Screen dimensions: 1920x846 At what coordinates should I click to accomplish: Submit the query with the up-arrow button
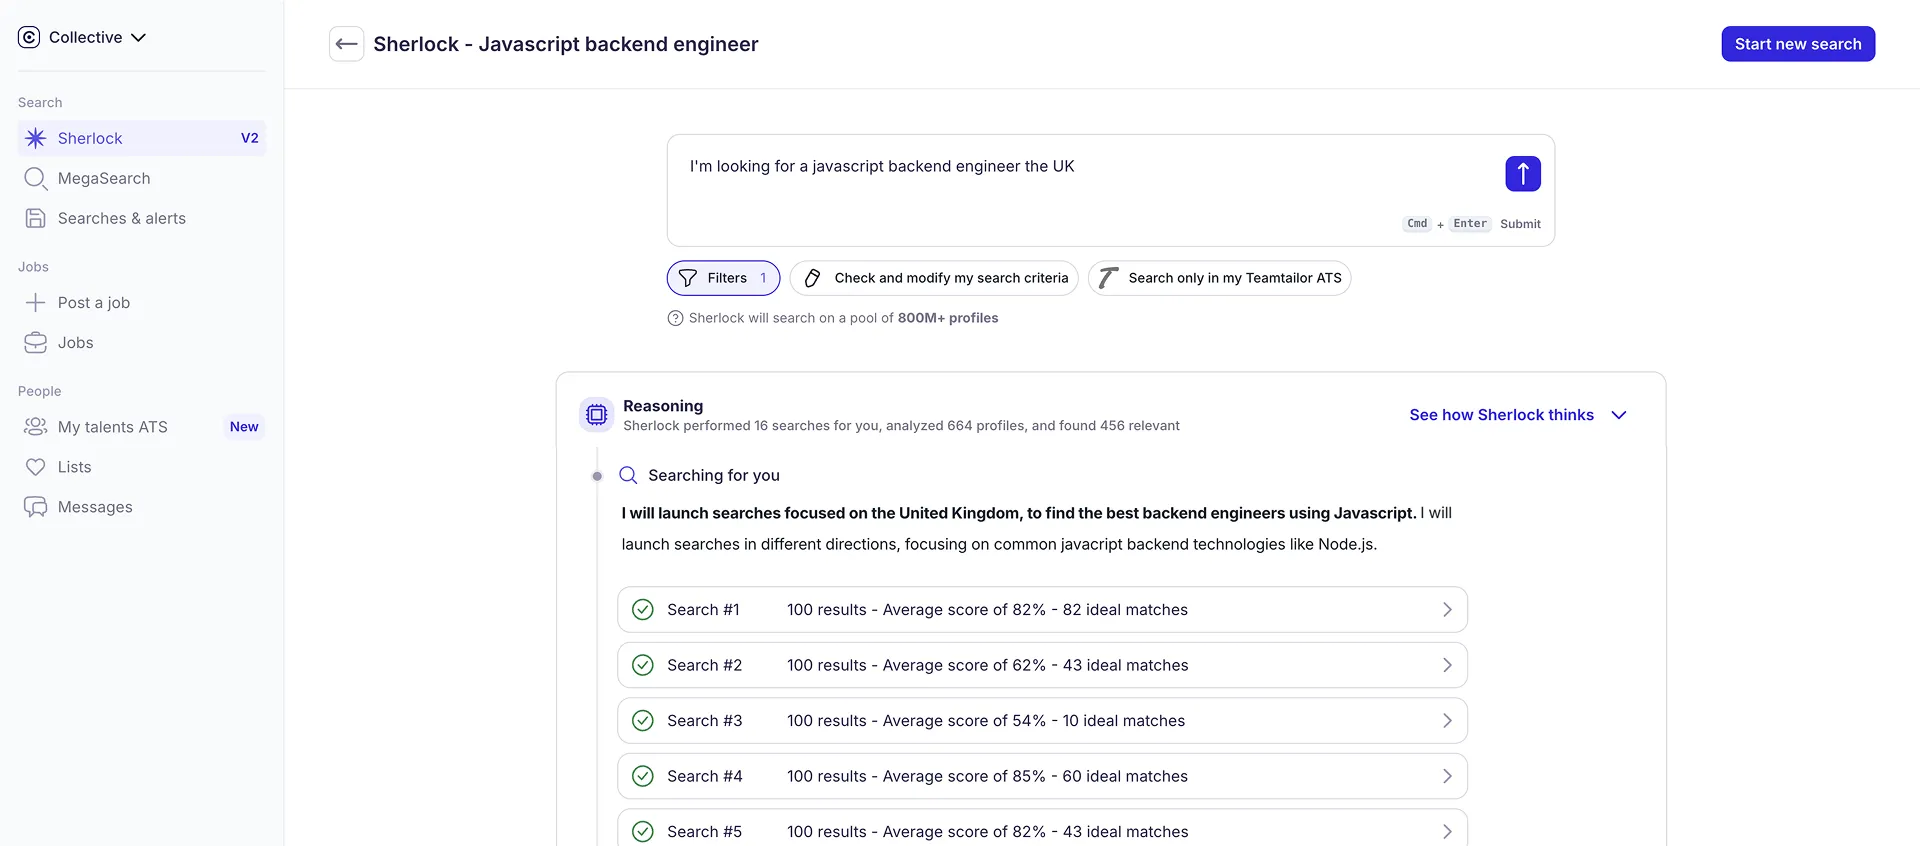pos(1523,174)
